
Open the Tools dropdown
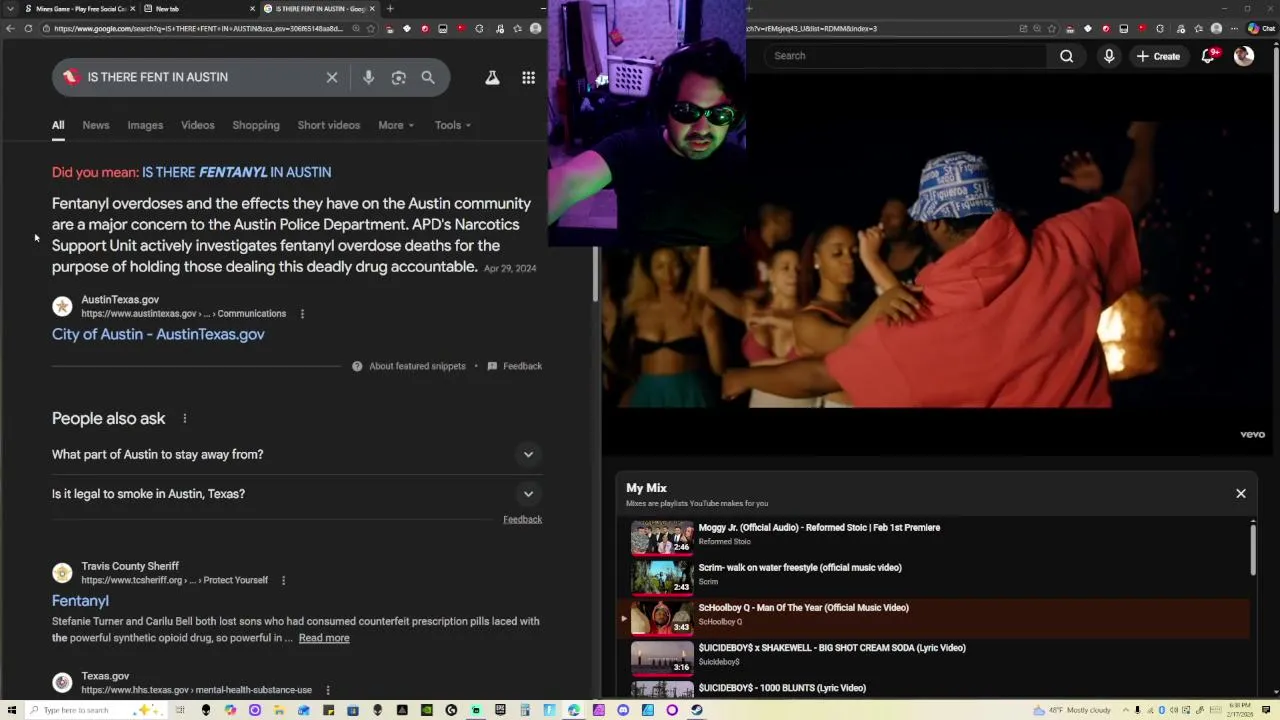tap(452, 125)
